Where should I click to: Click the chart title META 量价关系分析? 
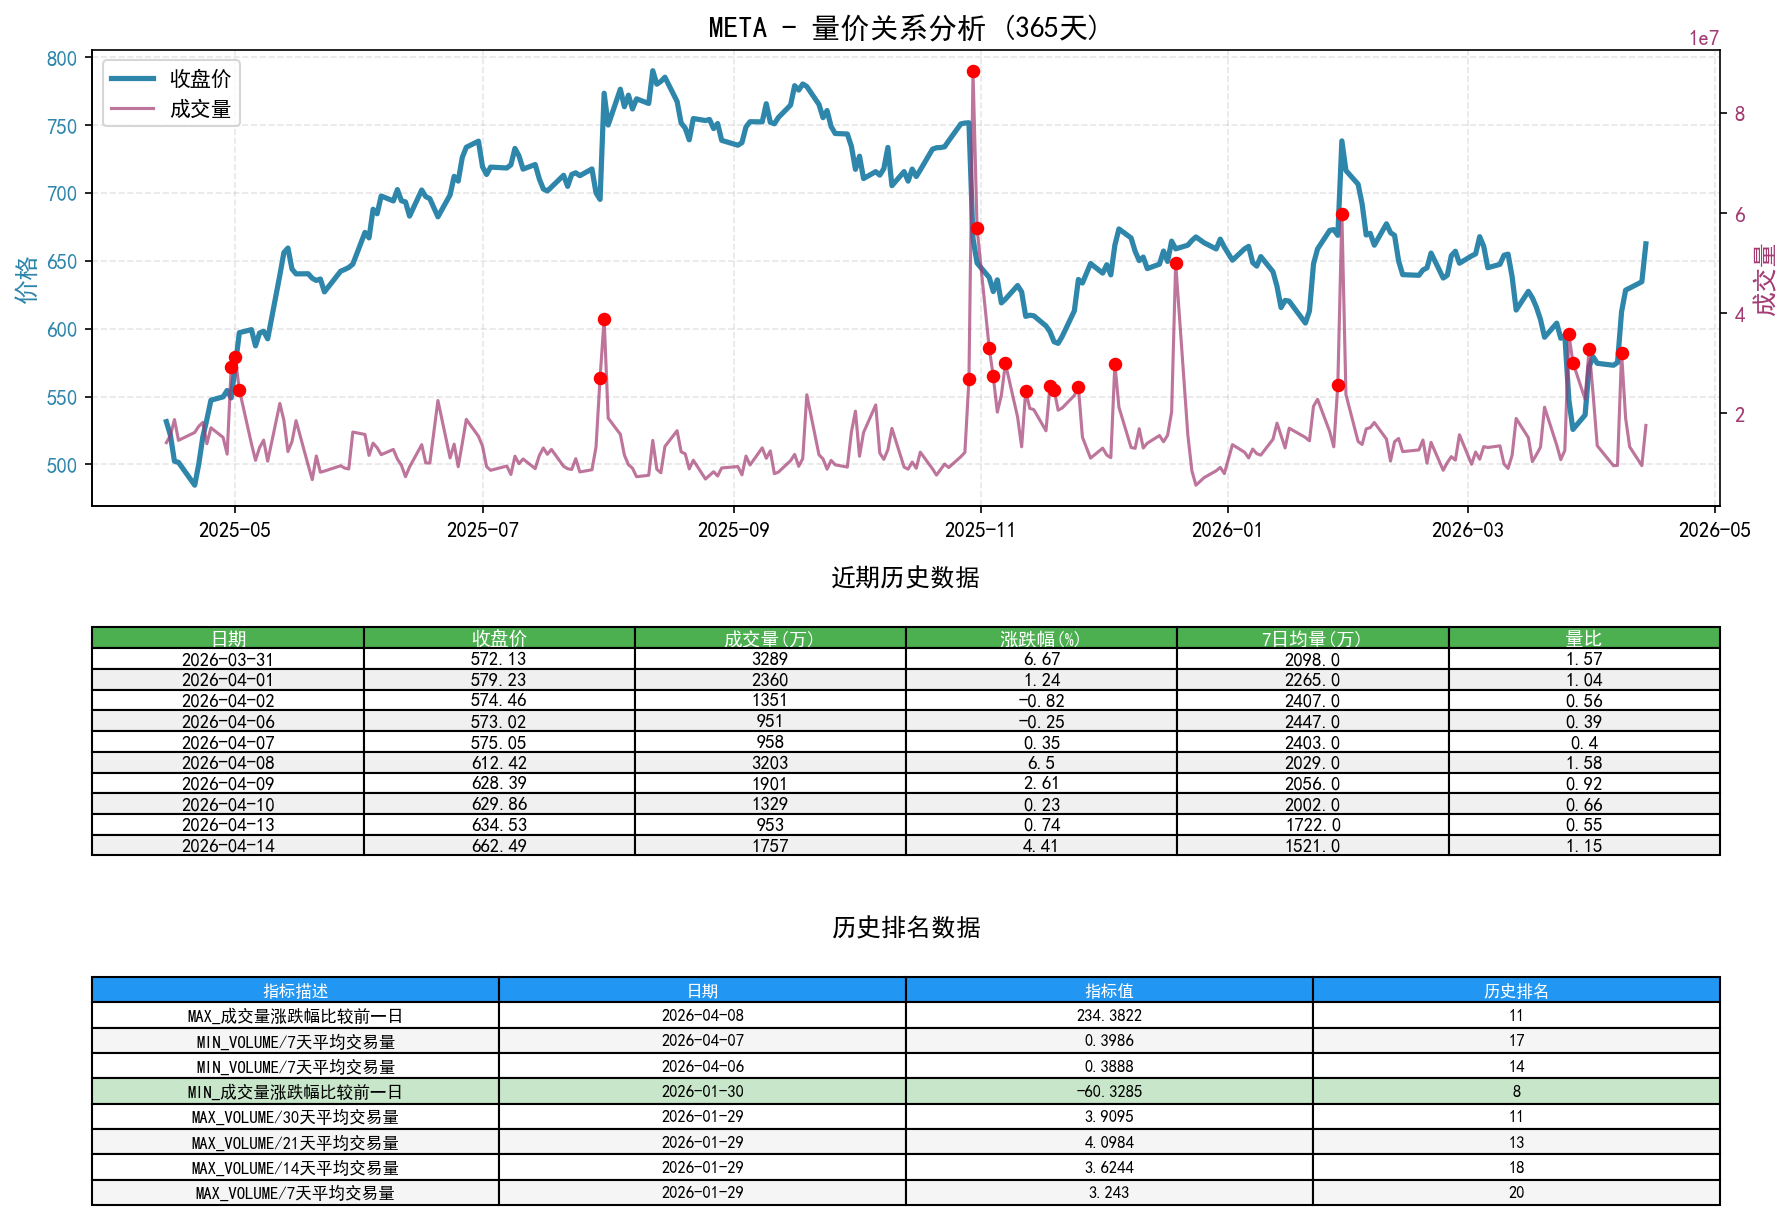(905, 28)
